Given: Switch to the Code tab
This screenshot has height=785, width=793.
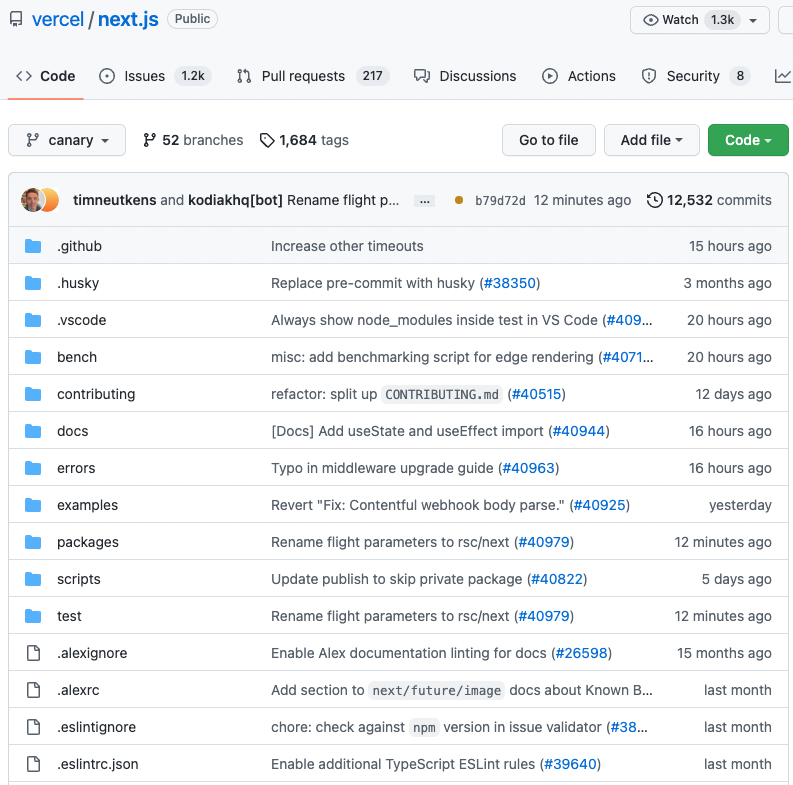Looking at the screenshot, I should click(46, 76).
